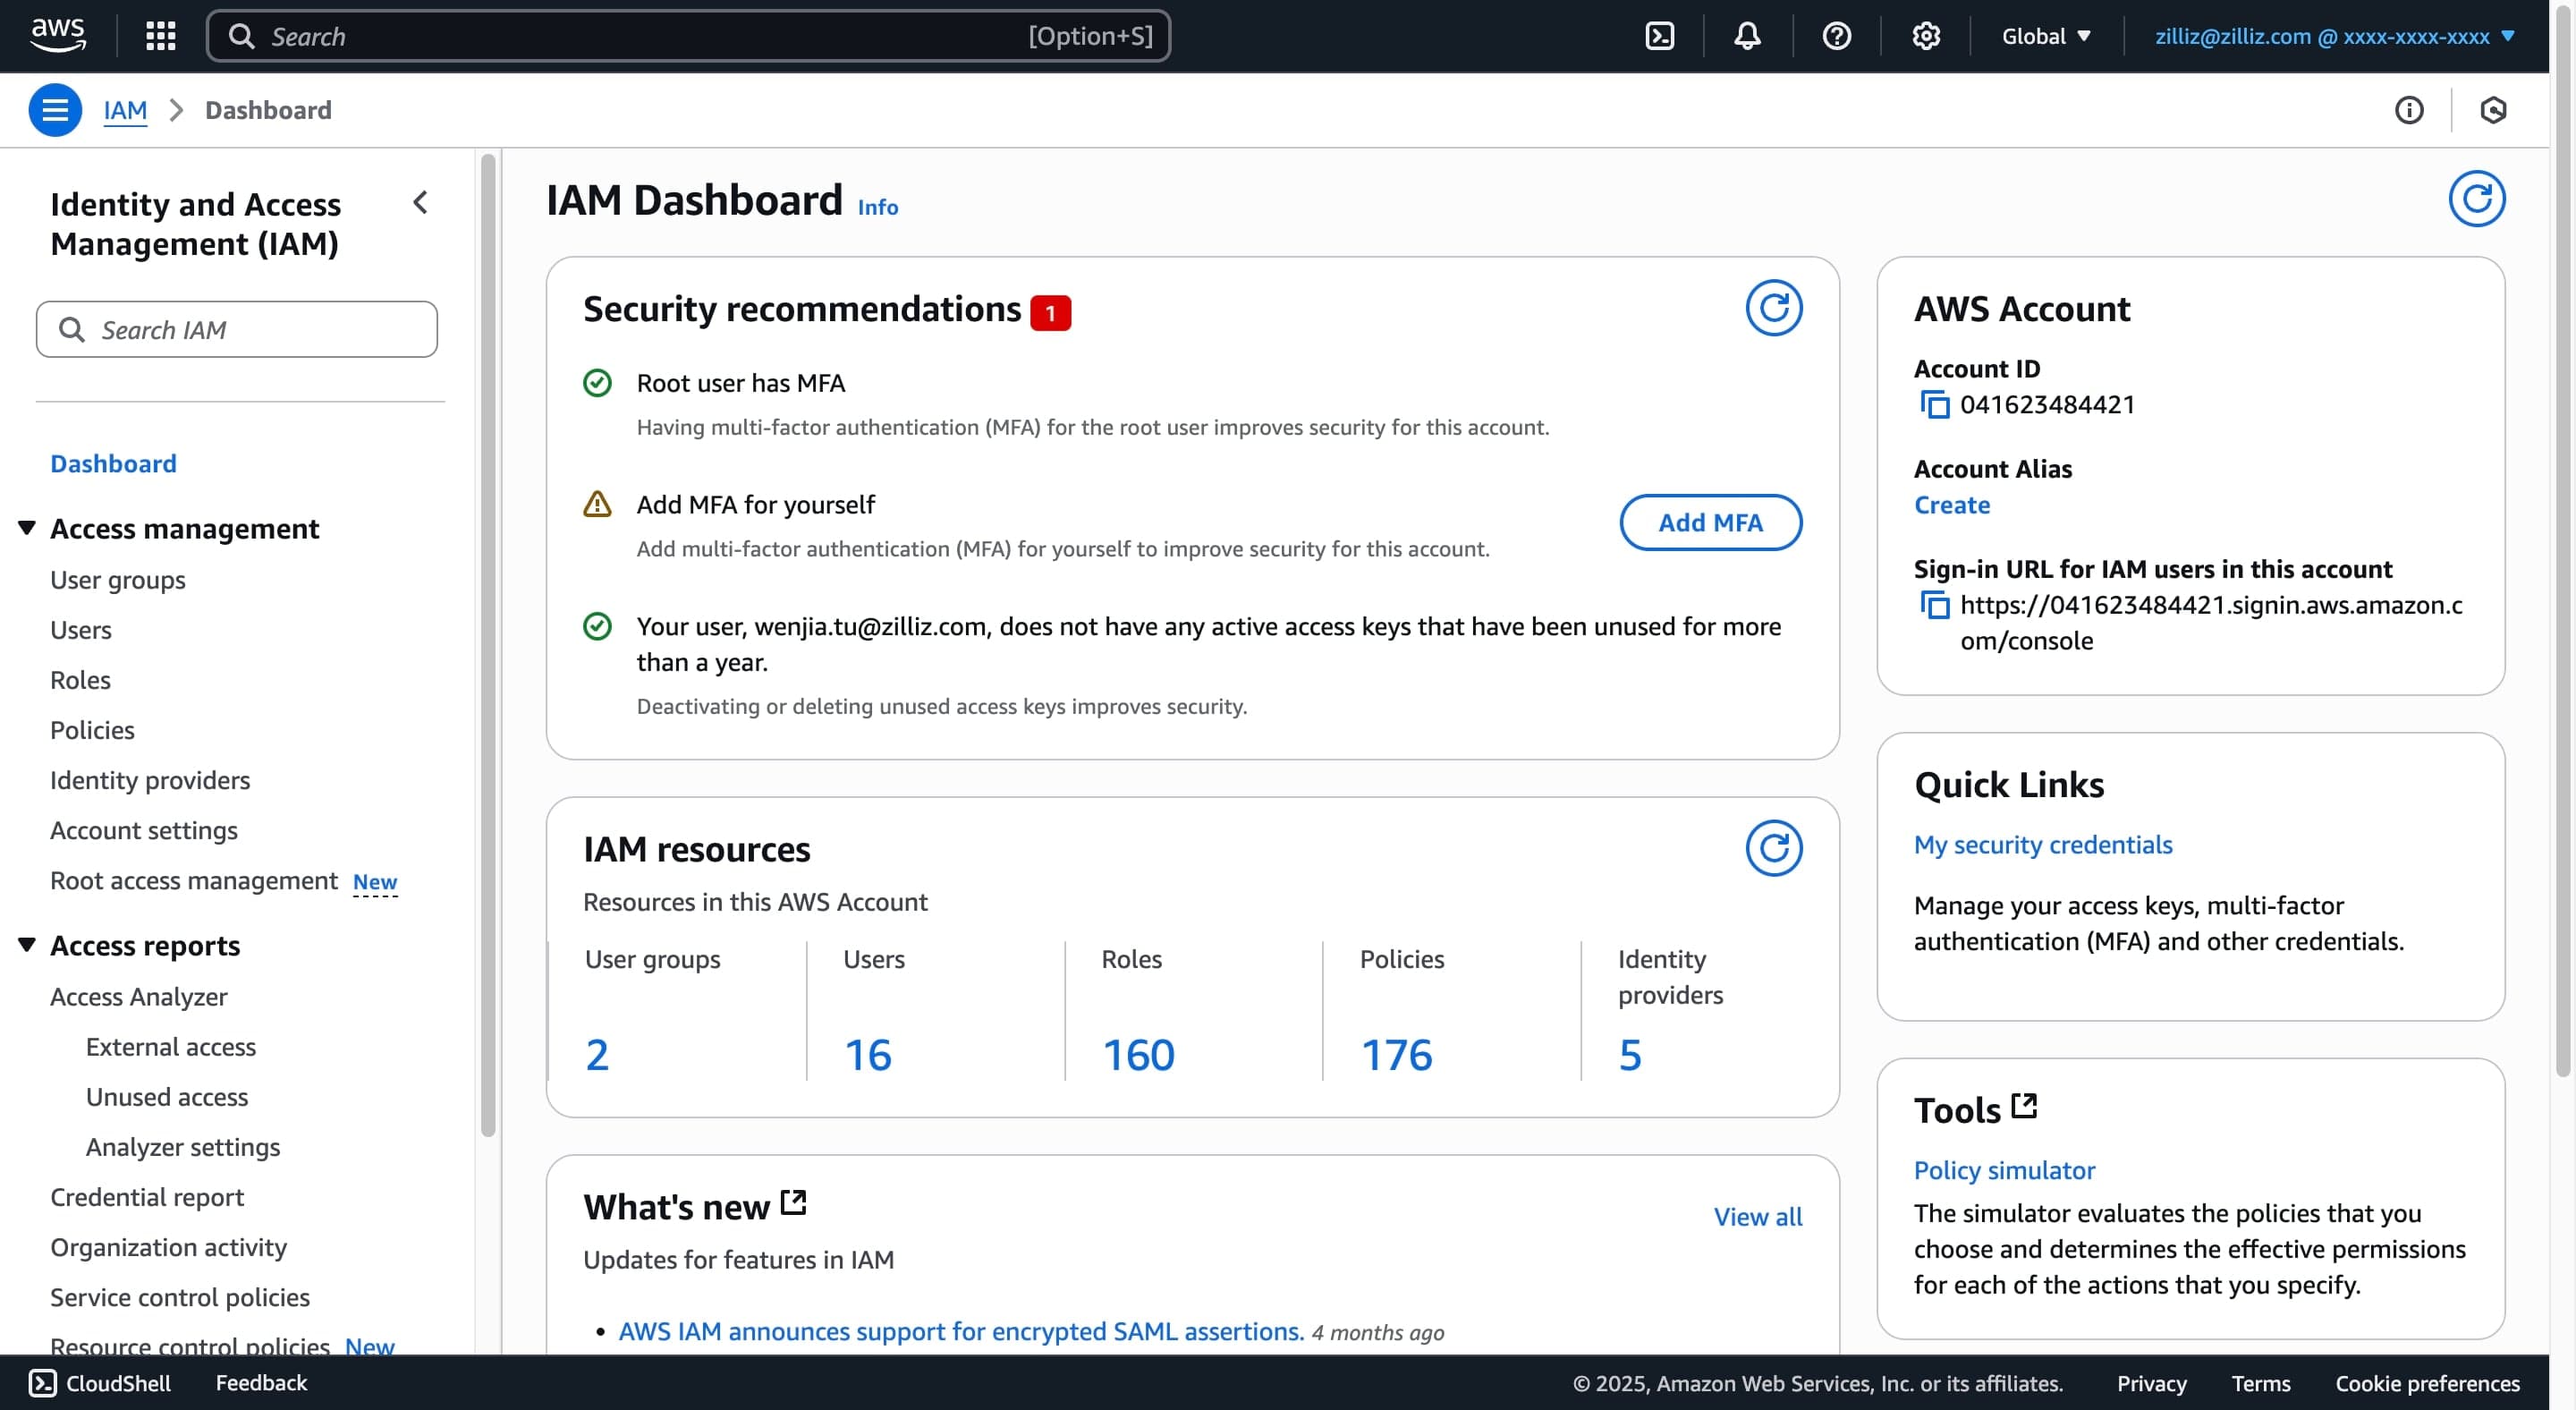Image resolution: width=2576 pixels, height=1410 pixels.
Task: Collapse the Access reports section
Action: 27,944
